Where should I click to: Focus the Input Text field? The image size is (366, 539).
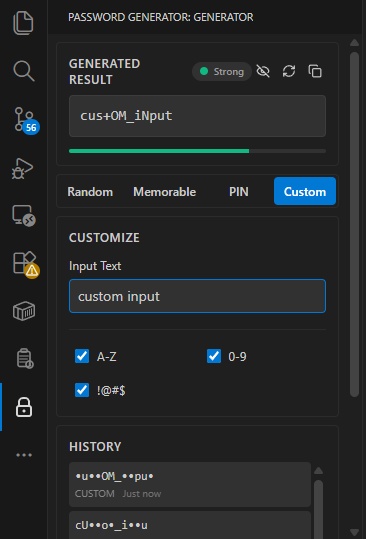point(197,296)
